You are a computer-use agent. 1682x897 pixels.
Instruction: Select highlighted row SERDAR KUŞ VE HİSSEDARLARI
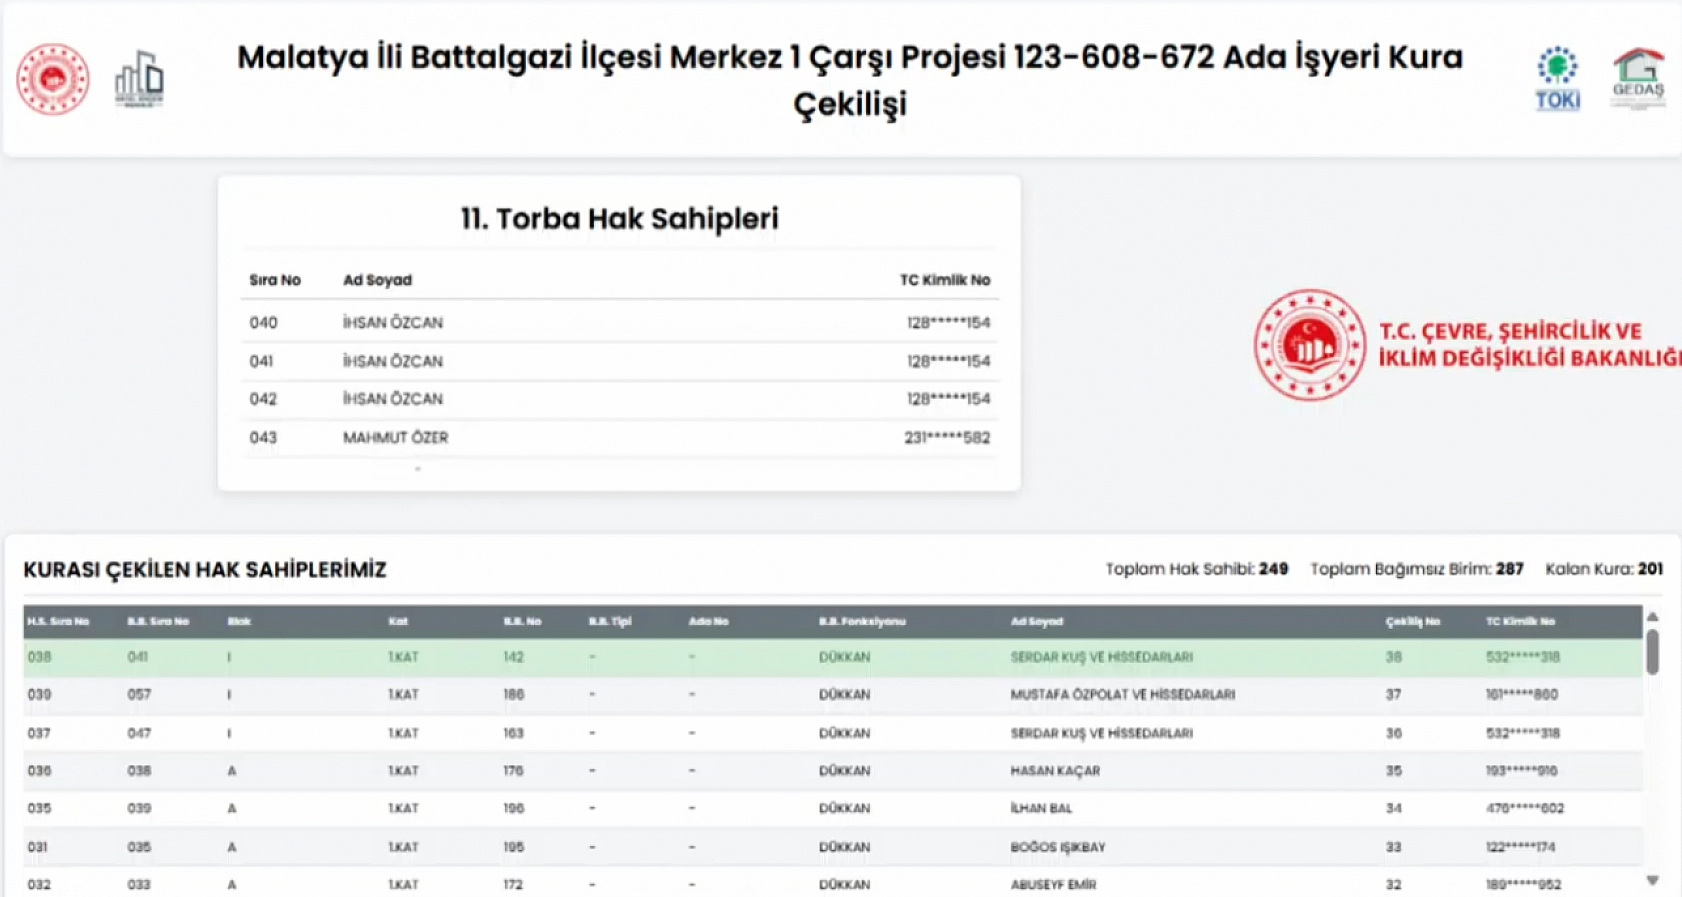click(x=1101, y=657)
